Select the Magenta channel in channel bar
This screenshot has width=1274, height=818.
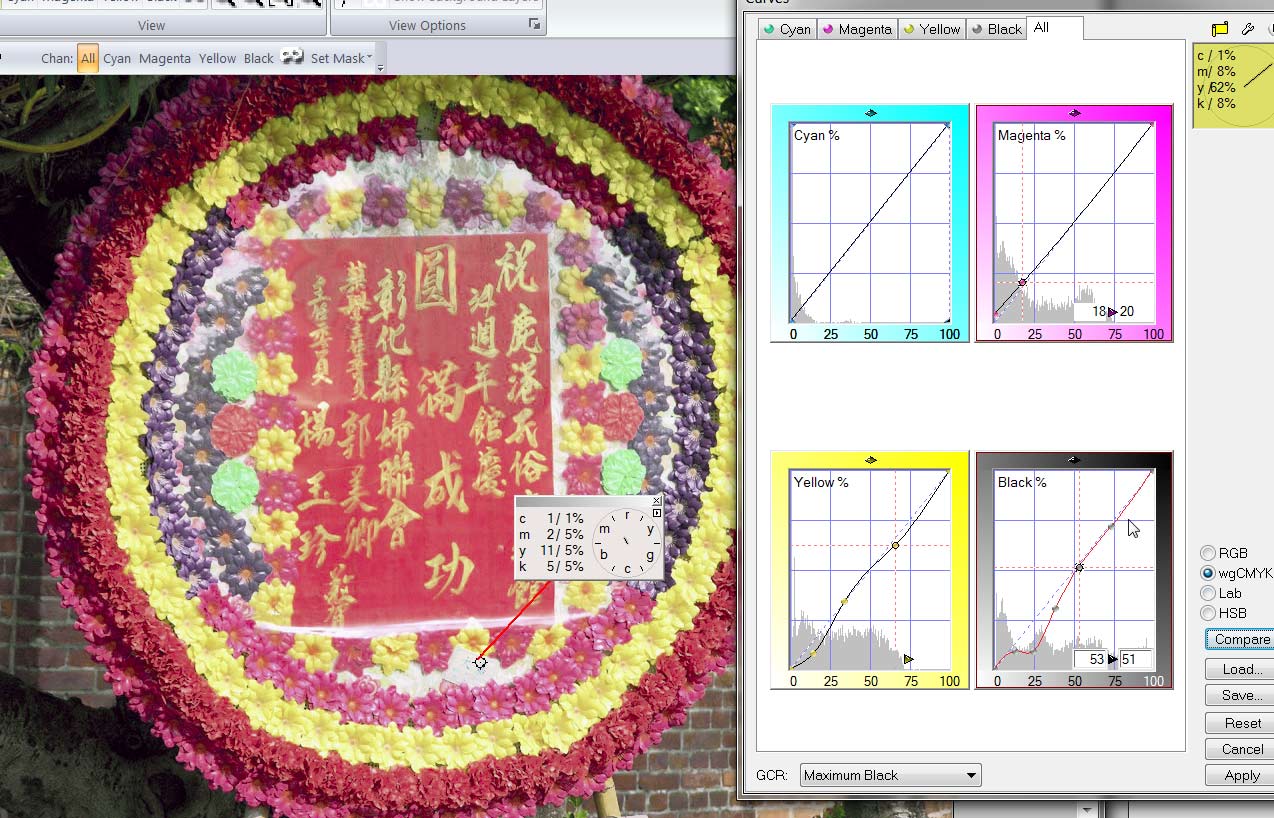[165, 58]
